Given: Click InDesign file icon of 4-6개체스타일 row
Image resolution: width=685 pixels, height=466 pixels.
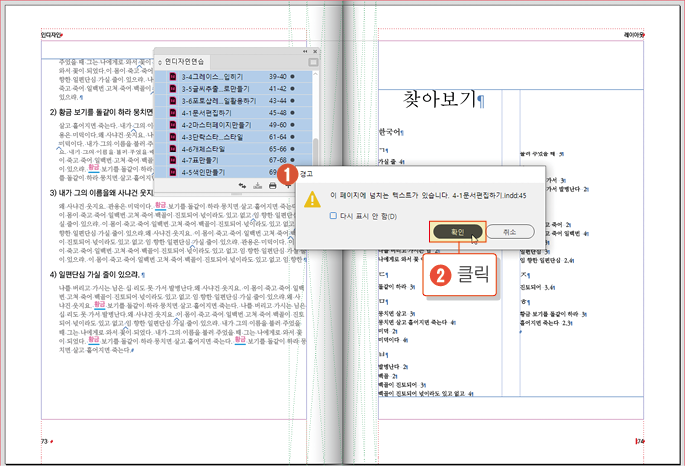Looking at the screenshot, I should click(173, 149).
